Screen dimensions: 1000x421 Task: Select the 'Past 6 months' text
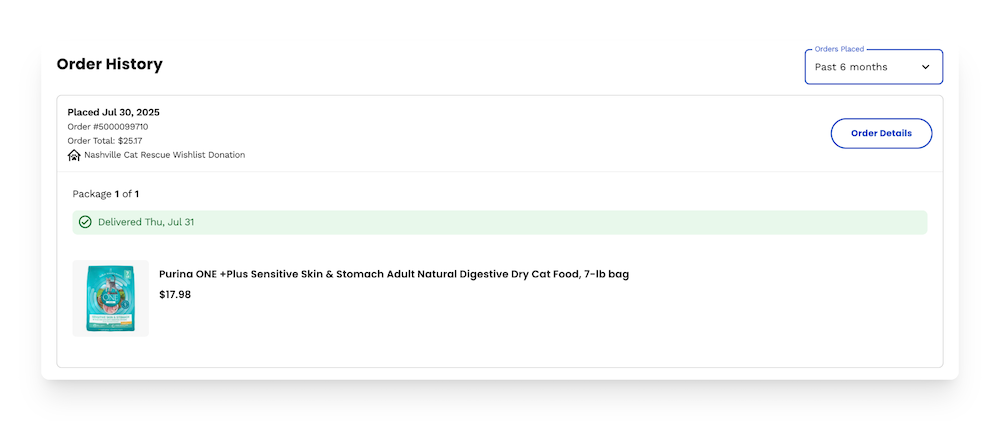(850, 67)
